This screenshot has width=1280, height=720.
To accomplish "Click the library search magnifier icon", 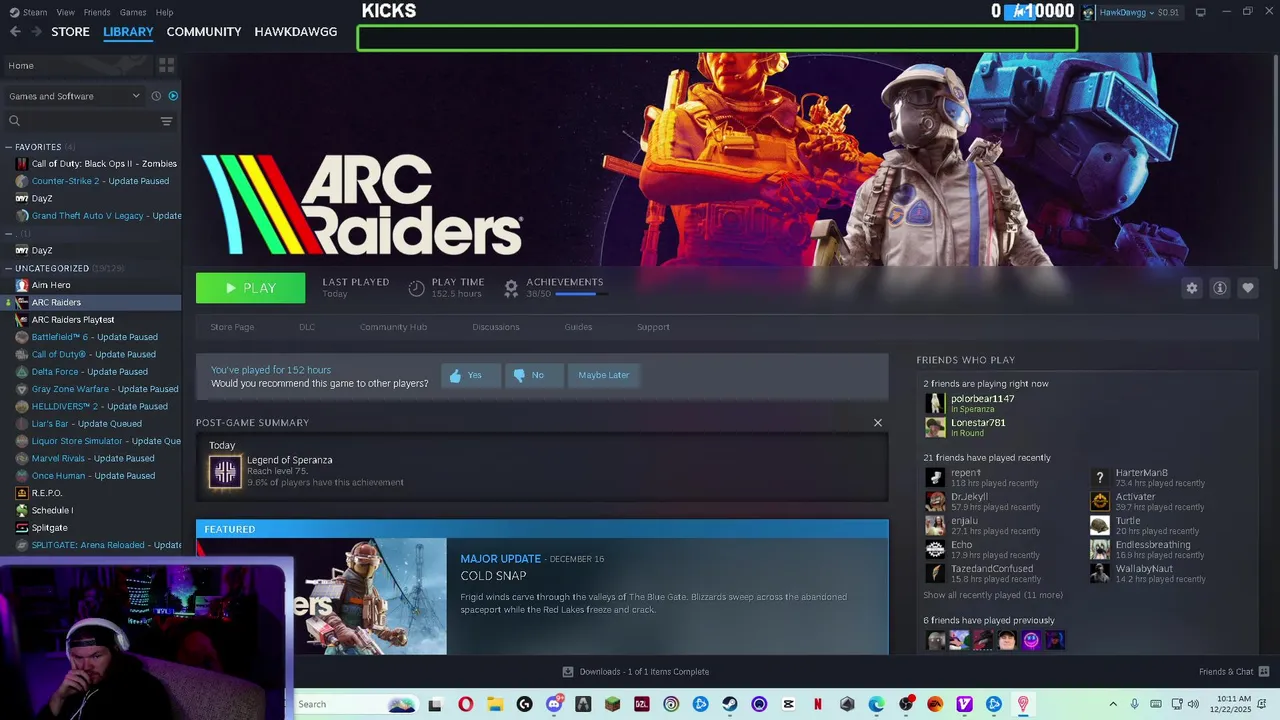I will (14, 121).
